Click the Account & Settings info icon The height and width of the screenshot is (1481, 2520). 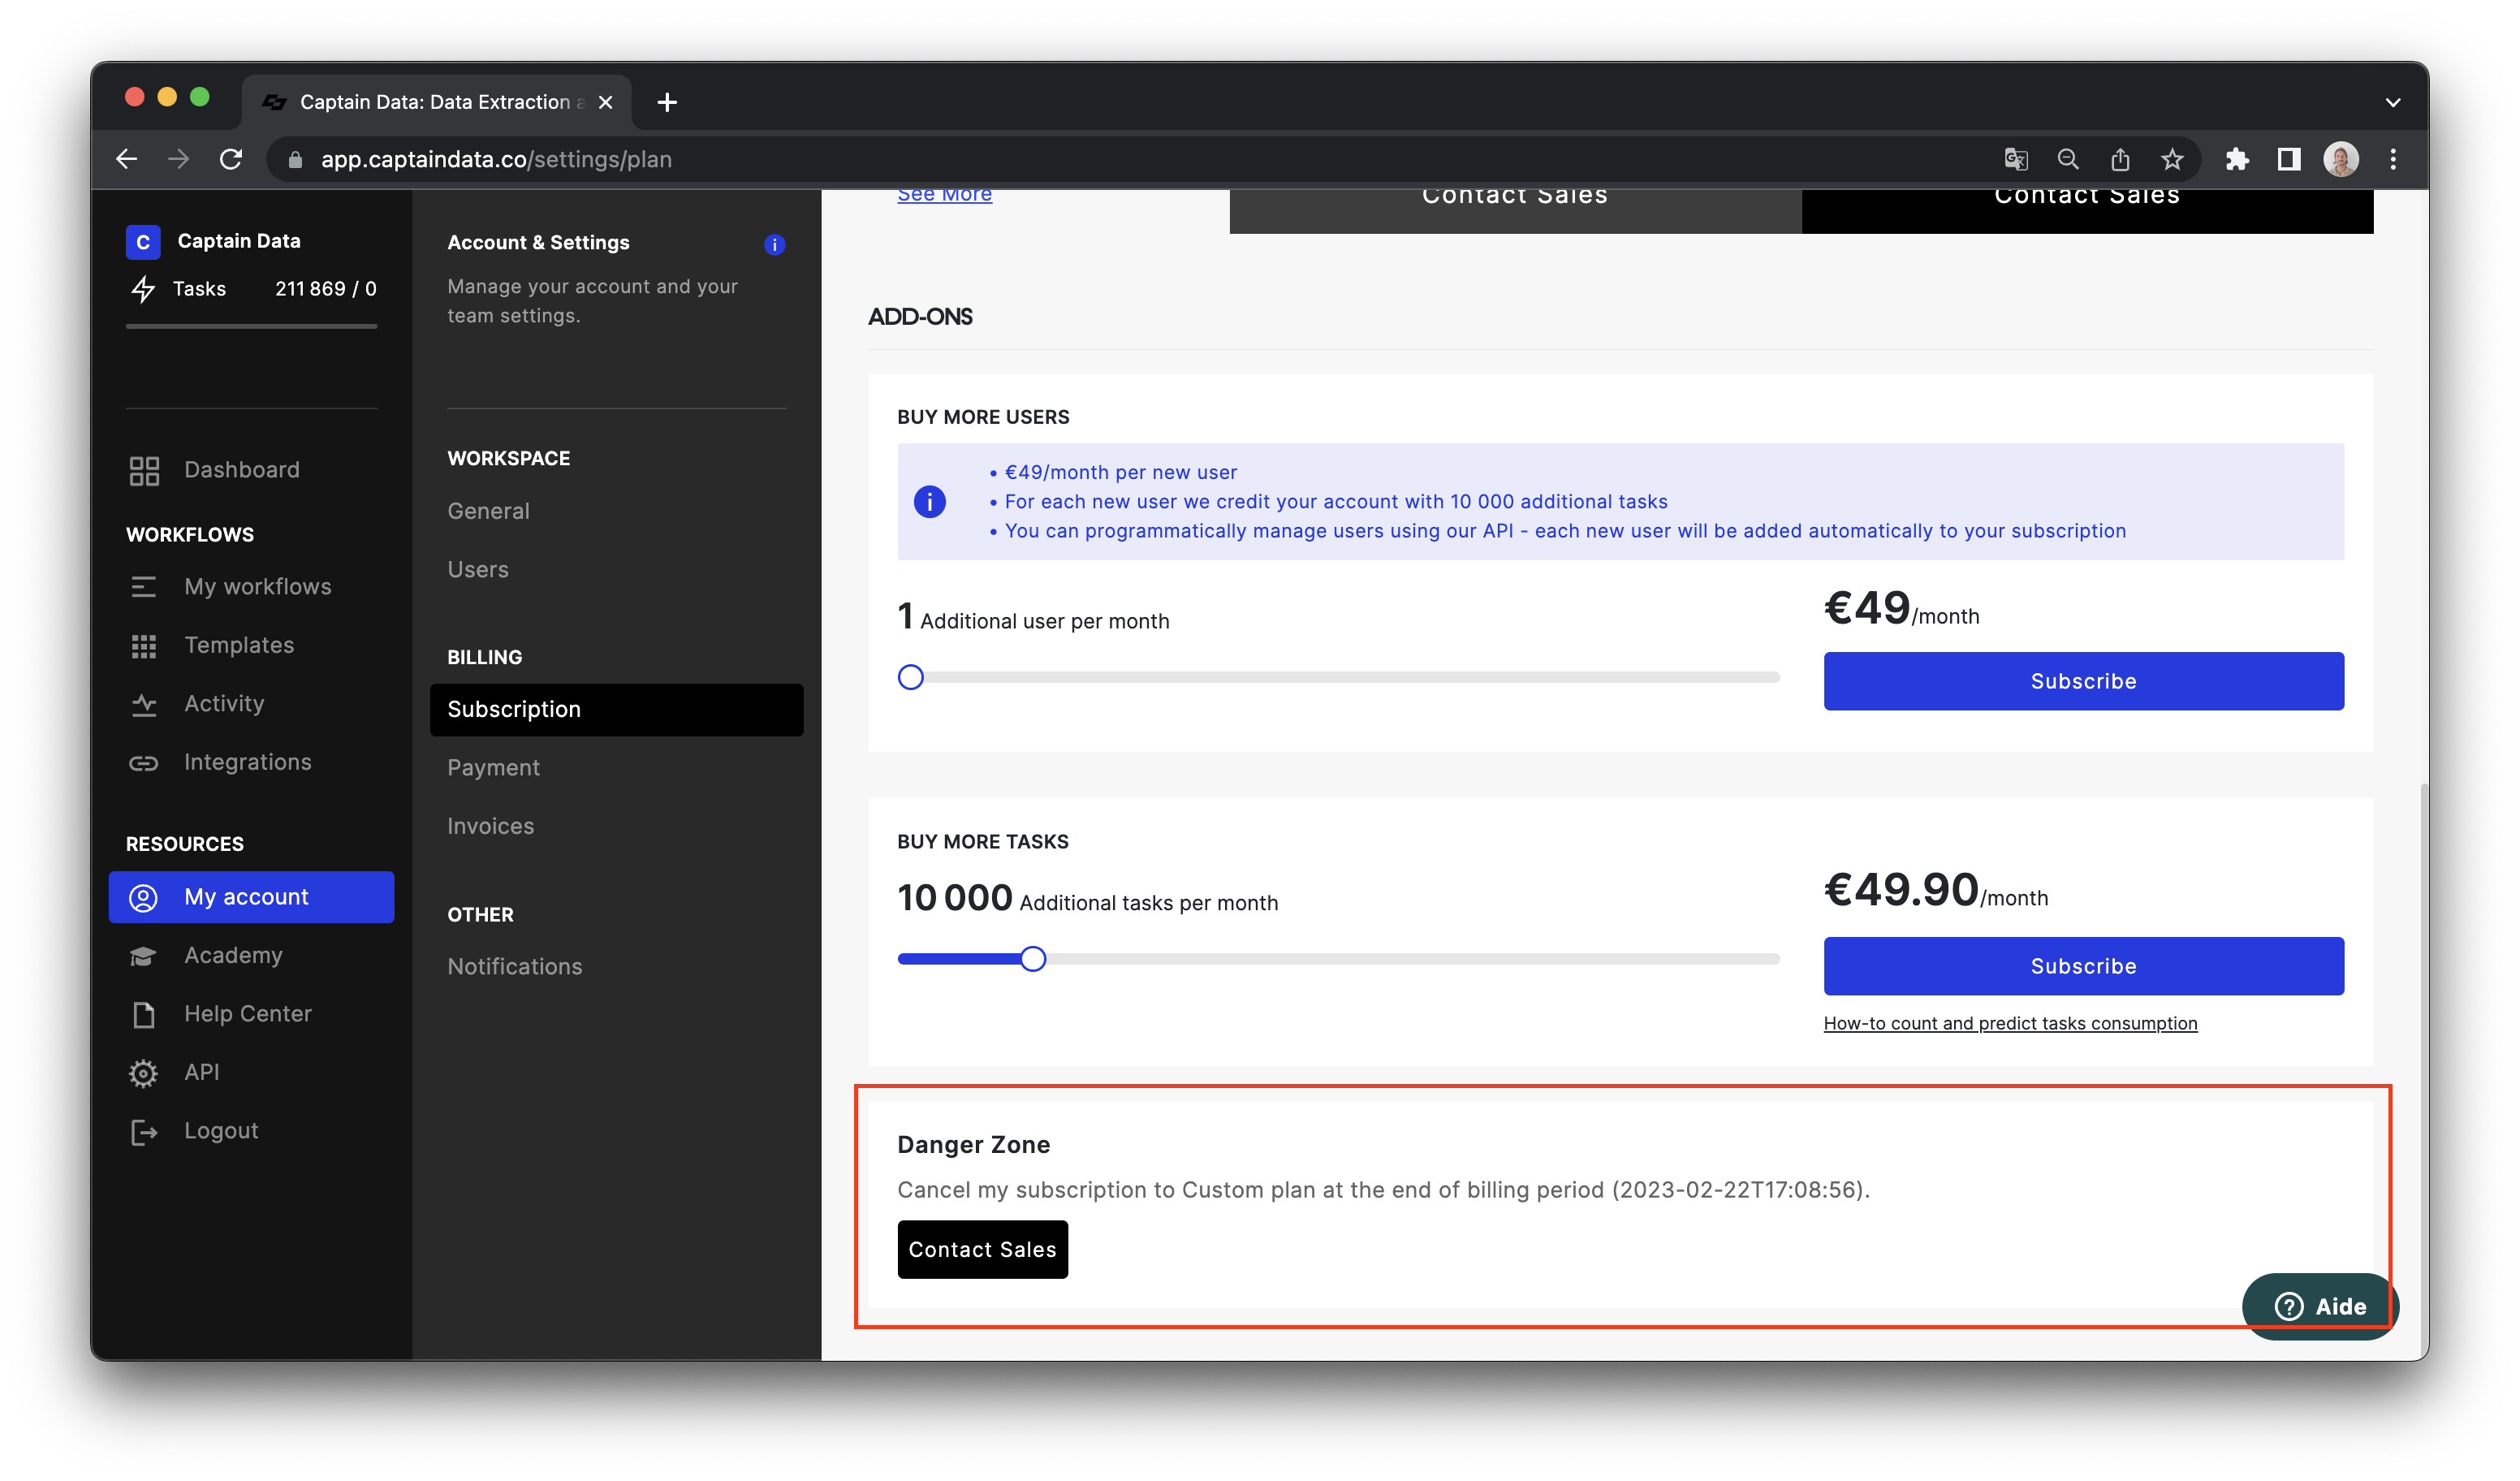click(x=775, y=244)
